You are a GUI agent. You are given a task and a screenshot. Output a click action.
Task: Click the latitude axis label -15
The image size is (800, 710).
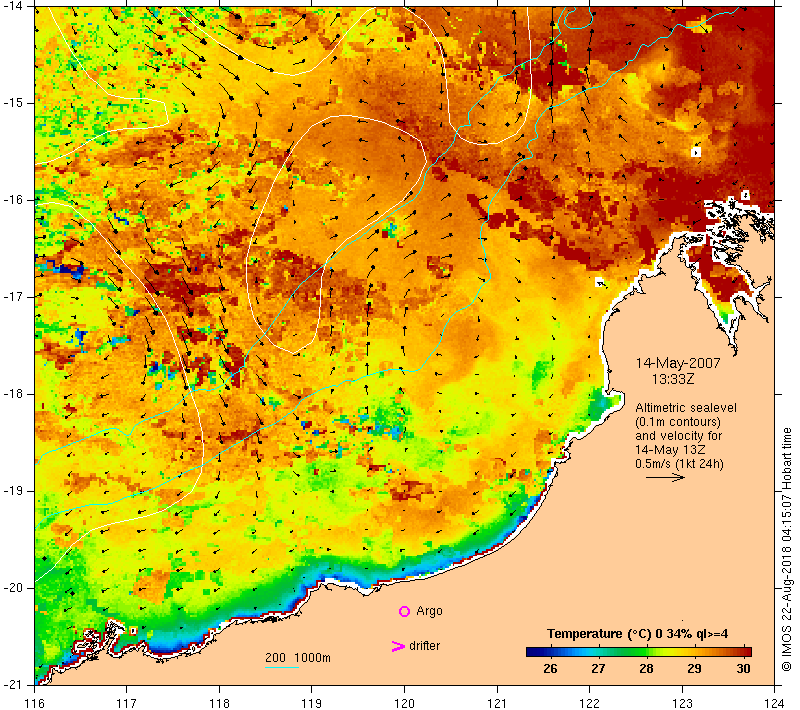[x=13, y=103]
